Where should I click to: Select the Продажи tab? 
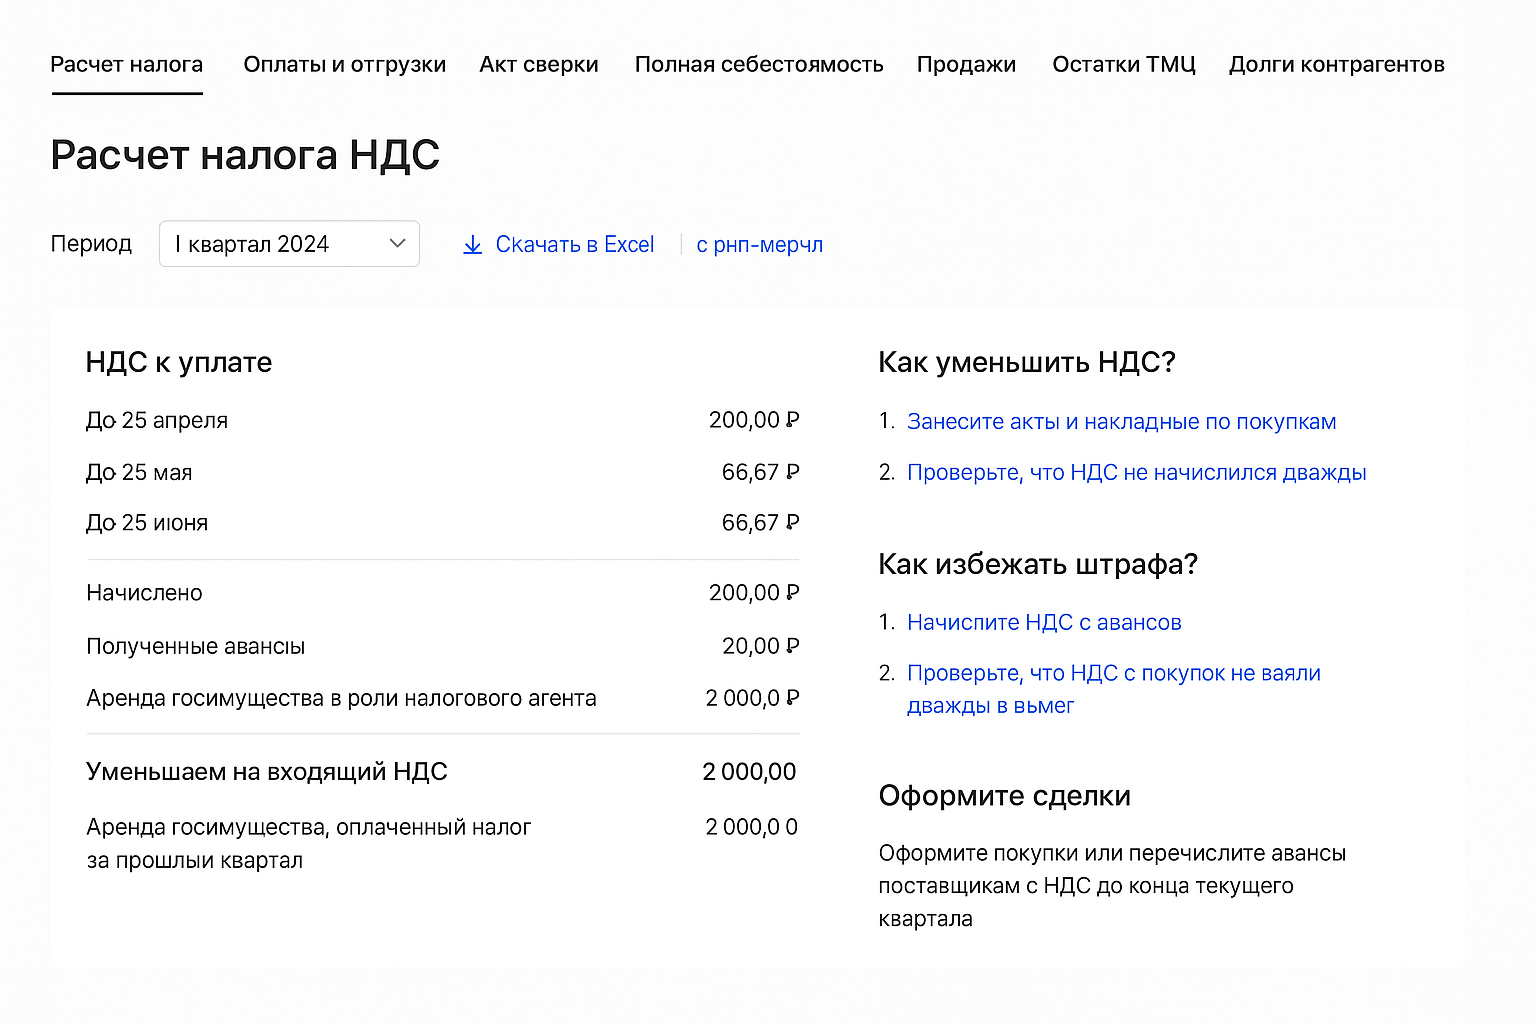click(x=966, y=64)
